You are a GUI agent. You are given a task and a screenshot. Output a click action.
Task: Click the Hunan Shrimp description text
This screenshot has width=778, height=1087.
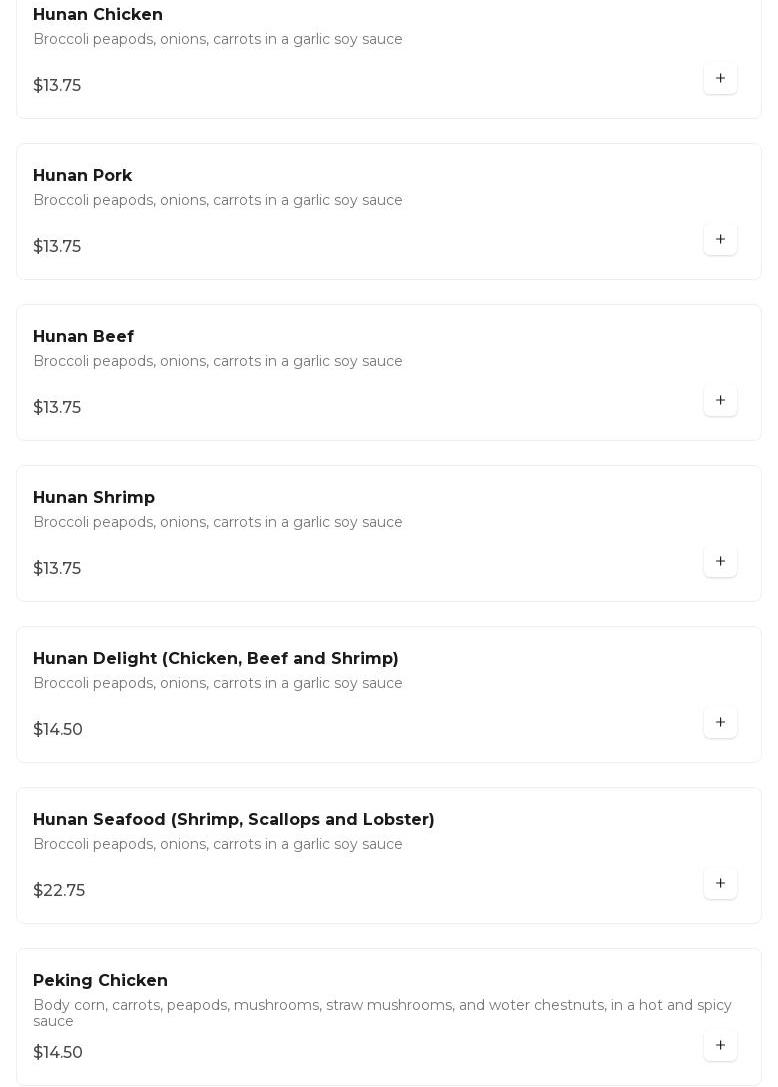pyautogui.click(x=218, y=522)
